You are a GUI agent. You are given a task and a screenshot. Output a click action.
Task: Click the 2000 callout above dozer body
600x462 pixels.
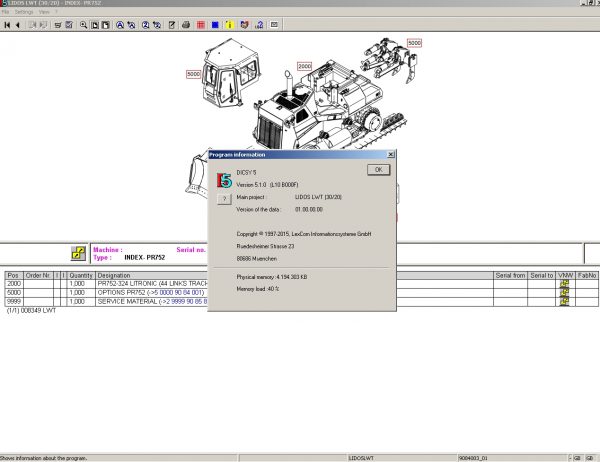tap(305, 66)
